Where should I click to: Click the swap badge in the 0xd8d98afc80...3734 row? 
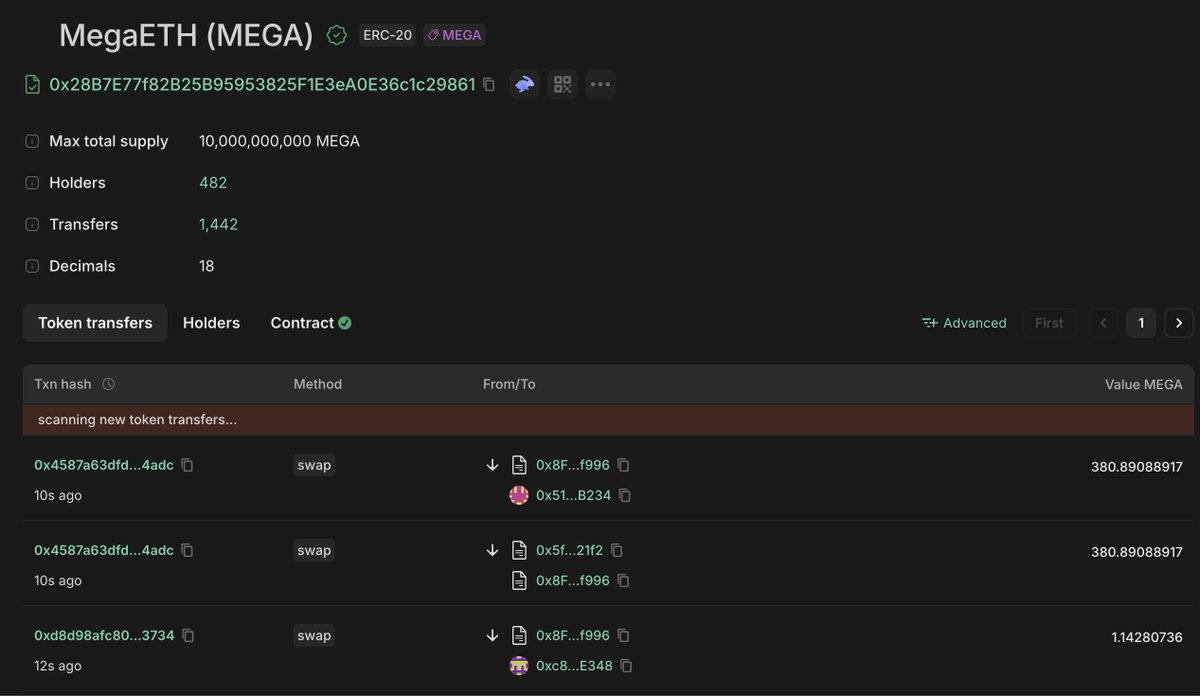tap(314, 635)
